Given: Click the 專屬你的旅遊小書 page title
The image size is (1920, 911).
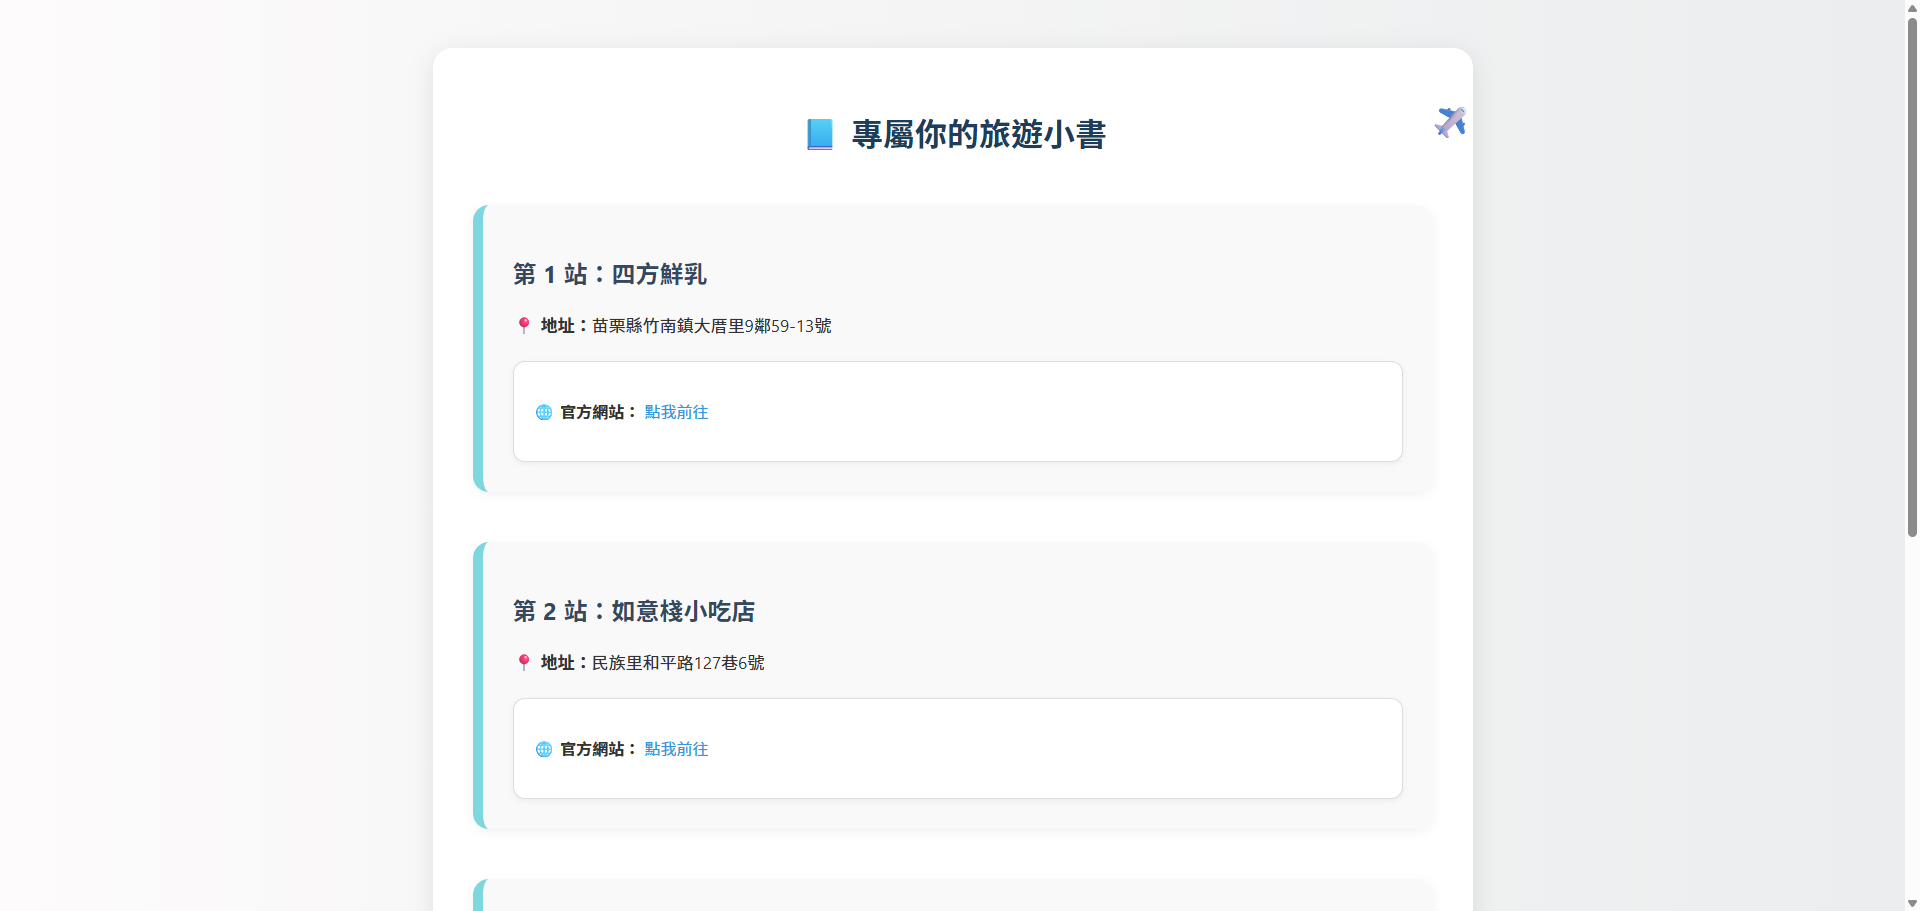Looking at the screenshot, I should pyautogui.click(x=978, y=134).
